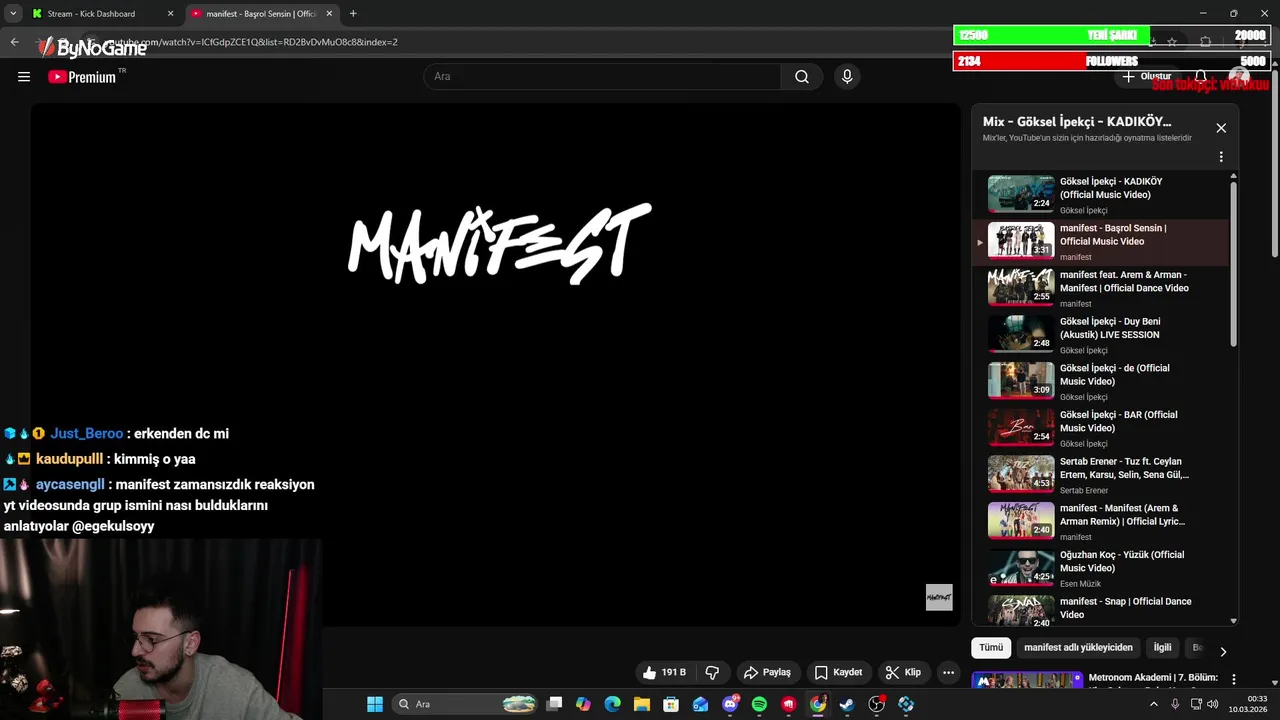Screen dimensions: 1280x720
Task: Select manifest - Başrol Sensin browser tab
Action: tap(261, 14)
